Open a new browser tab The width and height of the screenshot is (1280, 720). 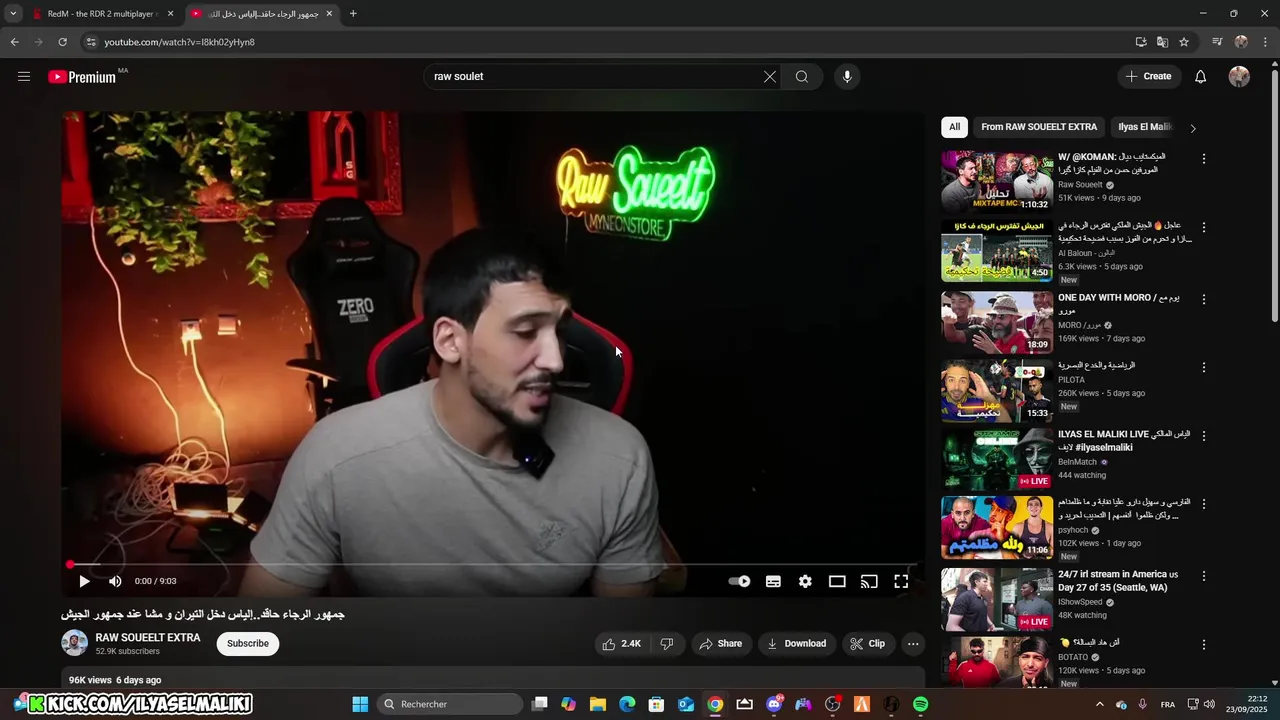[x=353, y=14]
